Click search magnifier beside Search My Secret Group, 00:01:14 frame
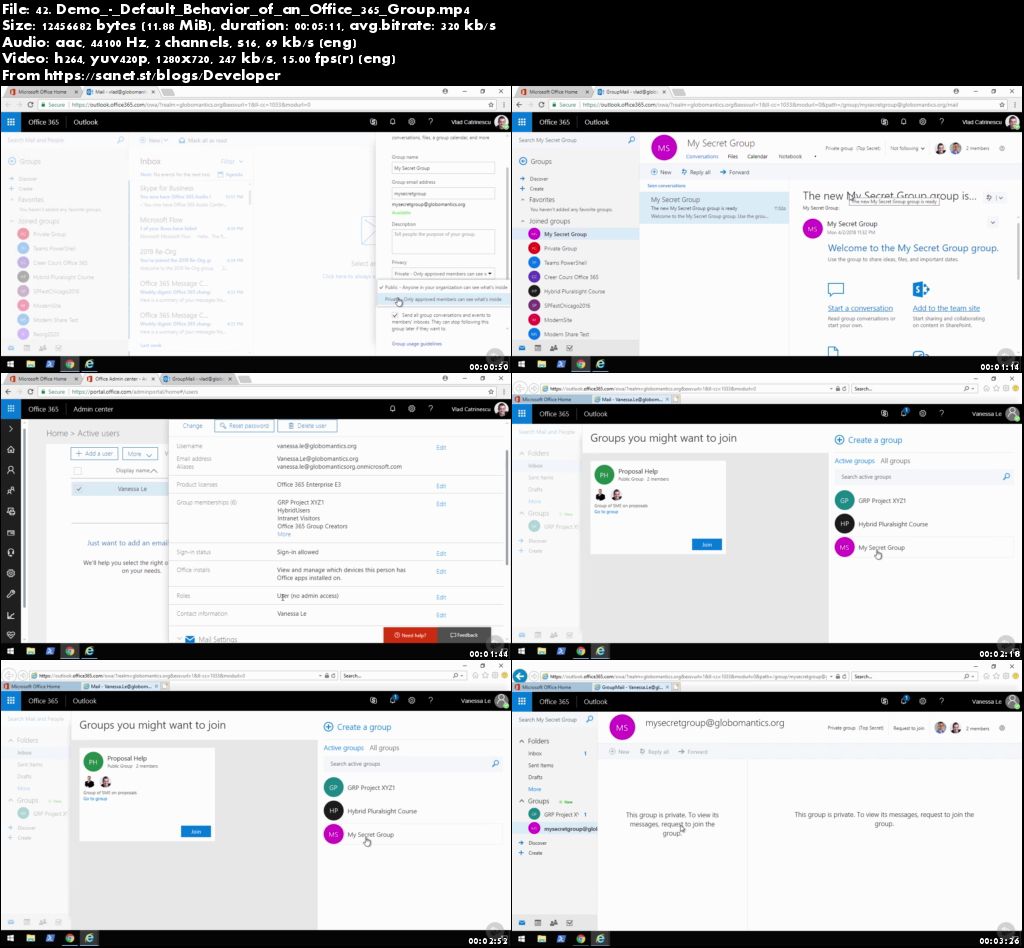1024x948 pixels. click(631, 140)
